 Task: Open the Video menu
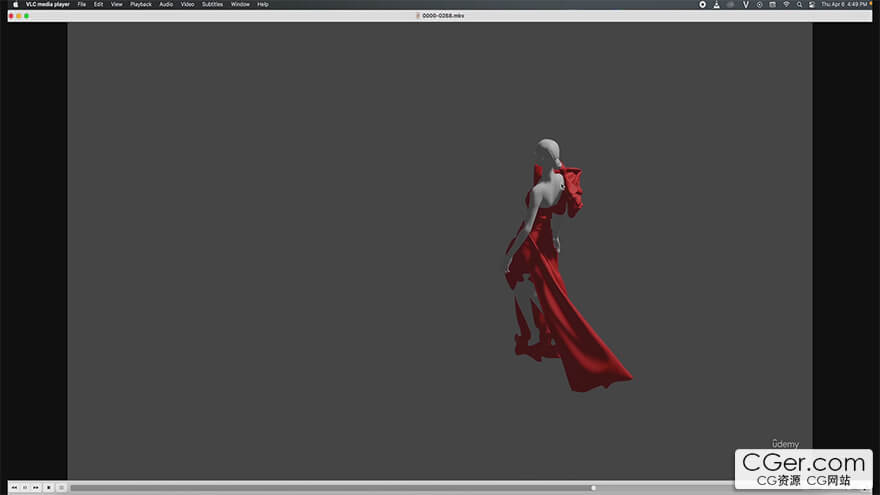(187, 4)
